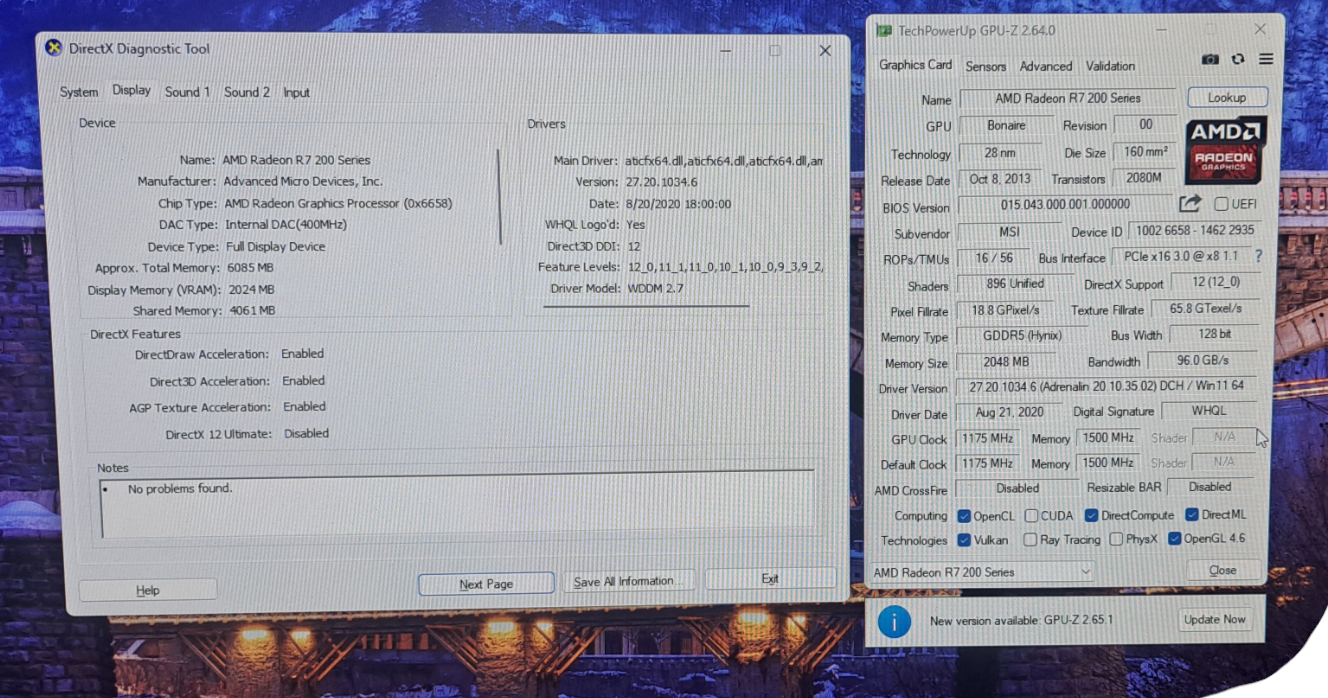Click Device section vertical scrollbar
Image resolution: width=1328 pixels, height=698 pixels.
[x=499, y=196]
